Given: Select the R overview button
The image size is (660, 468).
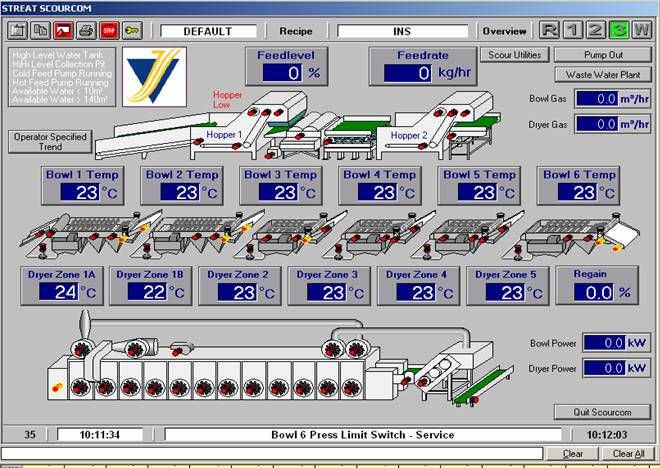Looking at the screenshot, I should tap(551, 30).
